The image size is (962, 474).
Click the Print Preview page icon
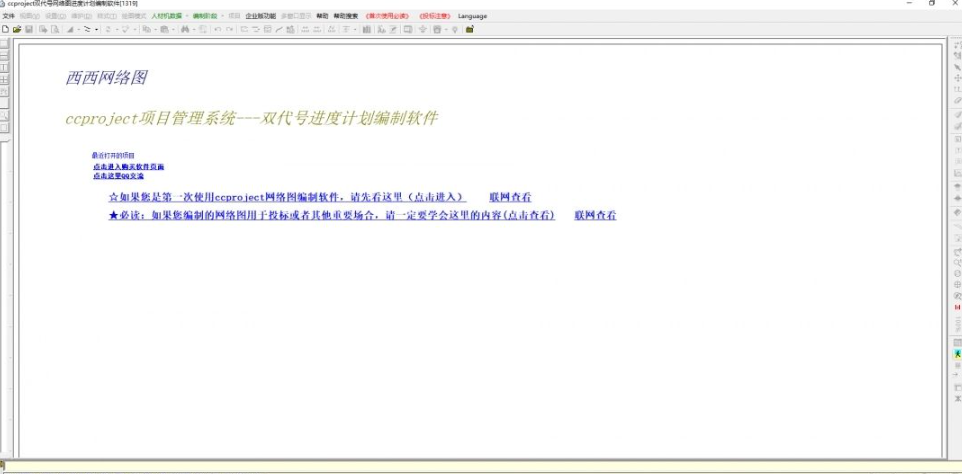click(55, 29)
